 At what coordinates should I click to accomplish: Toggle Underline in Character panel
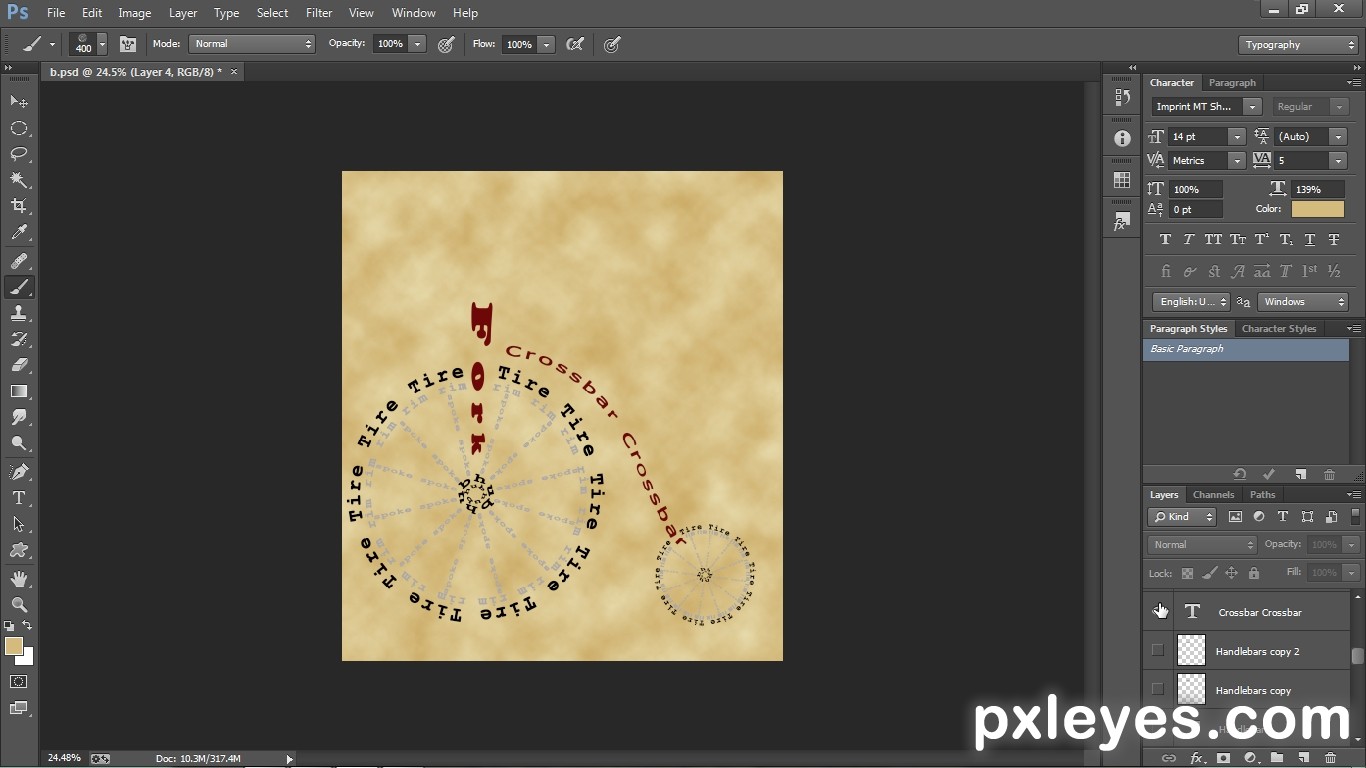point(1310,240)
